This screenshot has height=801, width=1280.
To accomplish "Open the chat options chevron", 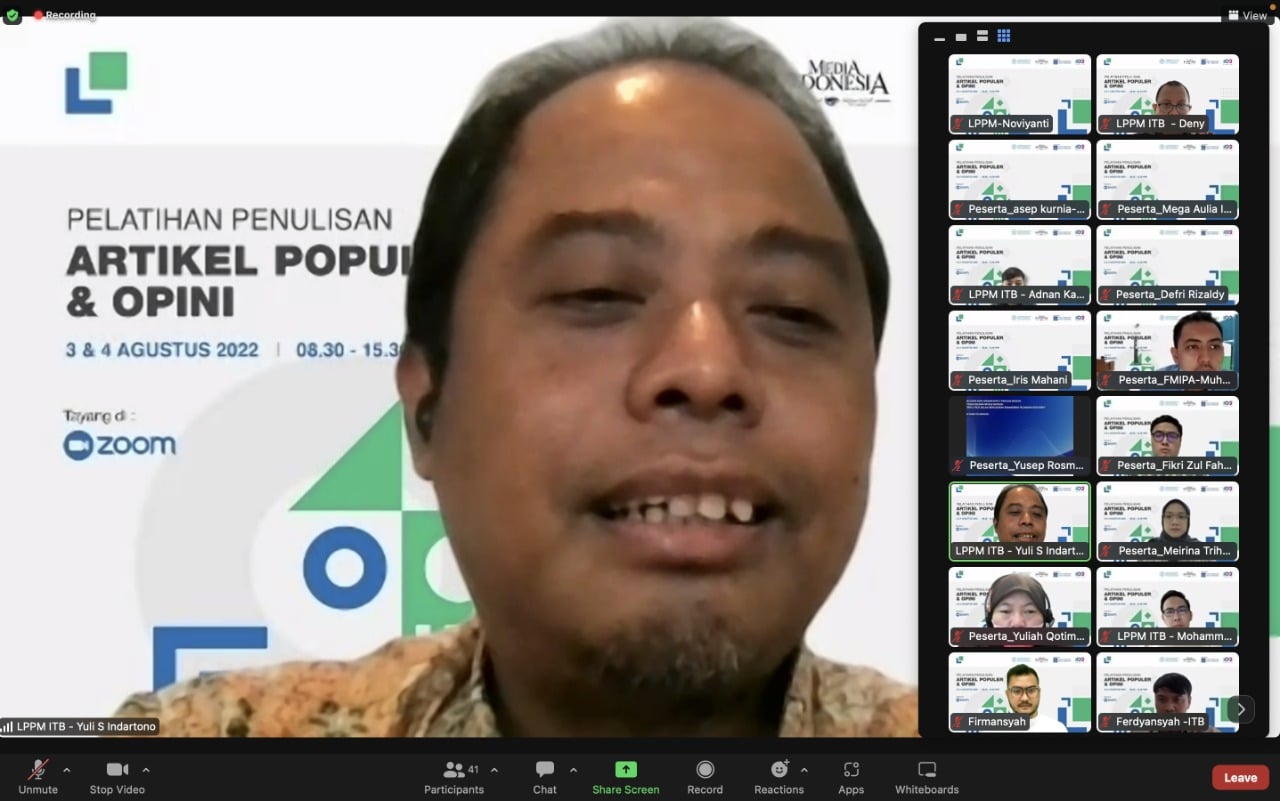I will coord(572,770).
